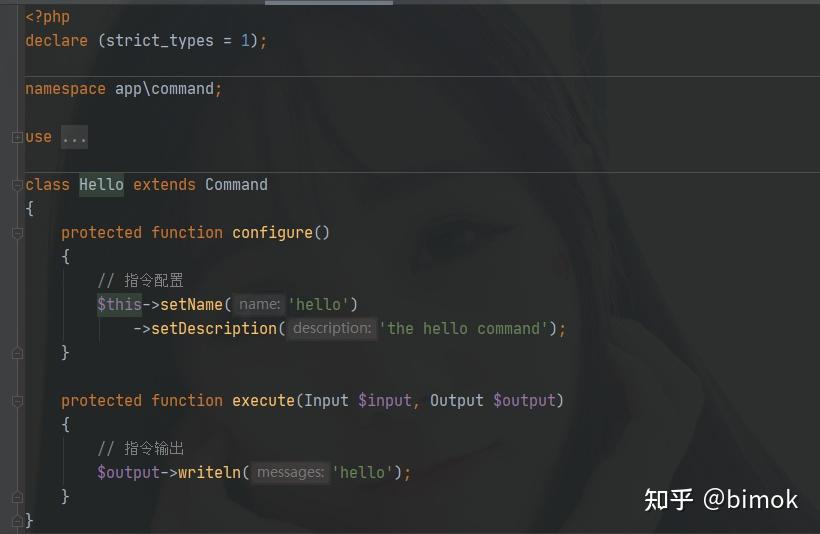
Task: Collapse the configure() function fold marker
Action: coord(17,233)
